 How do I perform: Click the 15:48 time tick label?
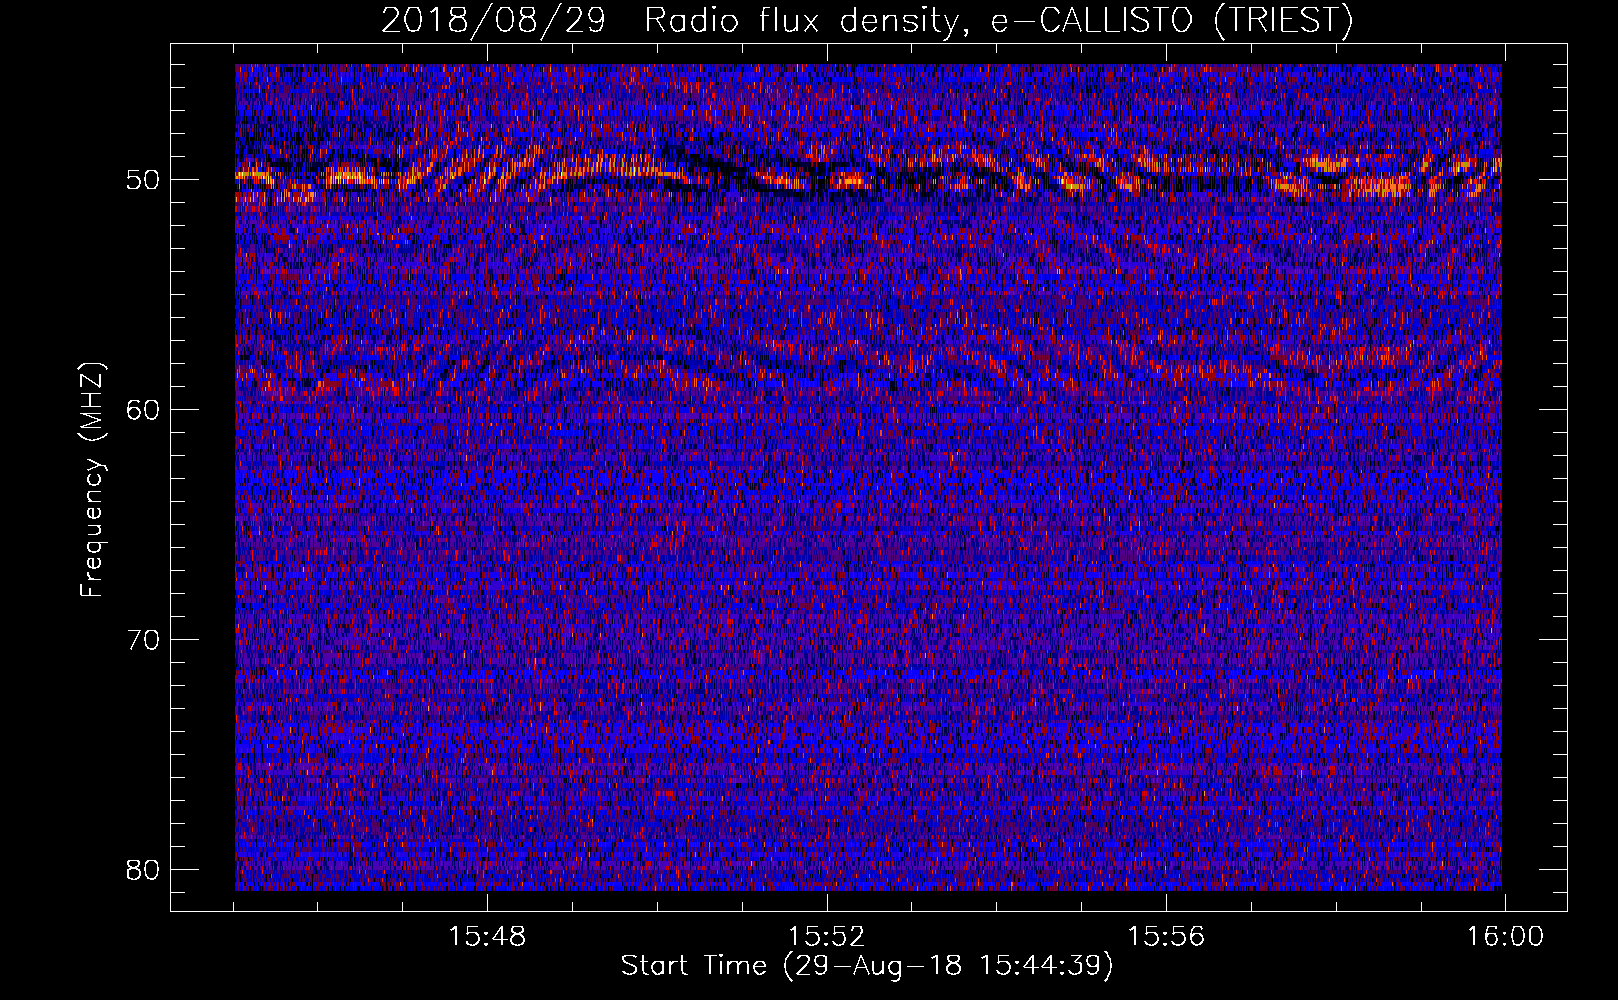pos(487,937)
